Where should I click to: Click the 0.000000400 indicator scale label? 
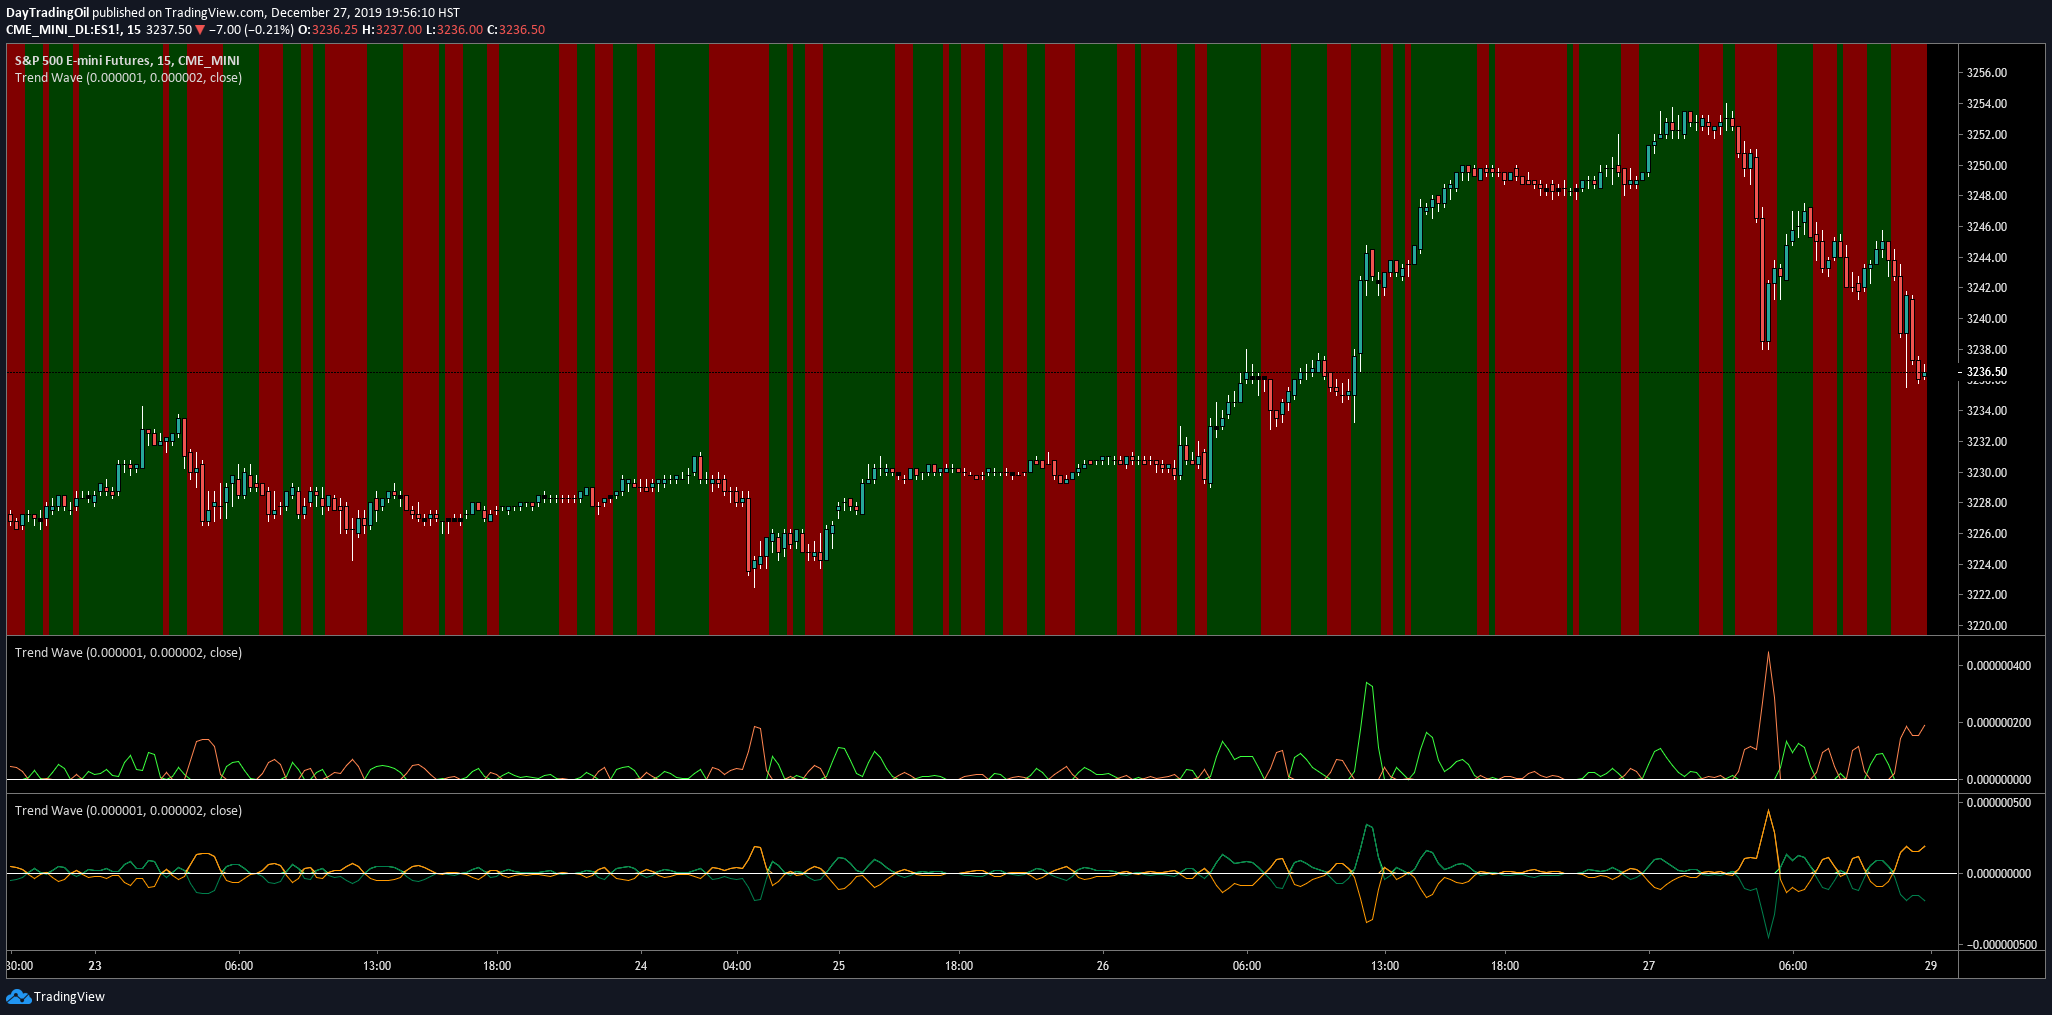(1999, 666)
